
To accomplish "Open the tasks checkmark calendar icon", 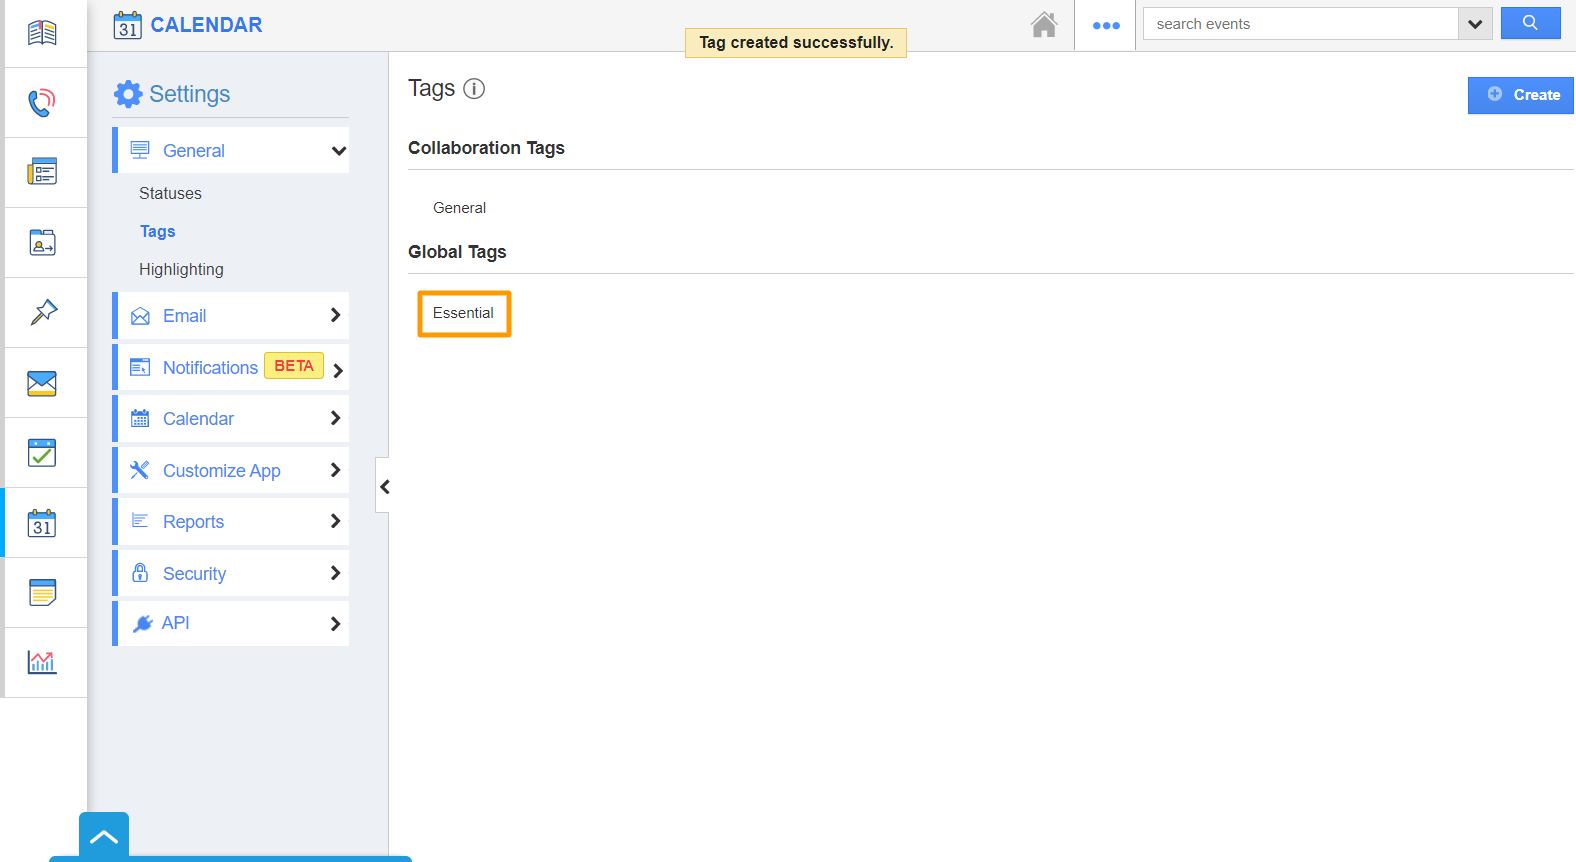I will (42, 453).
